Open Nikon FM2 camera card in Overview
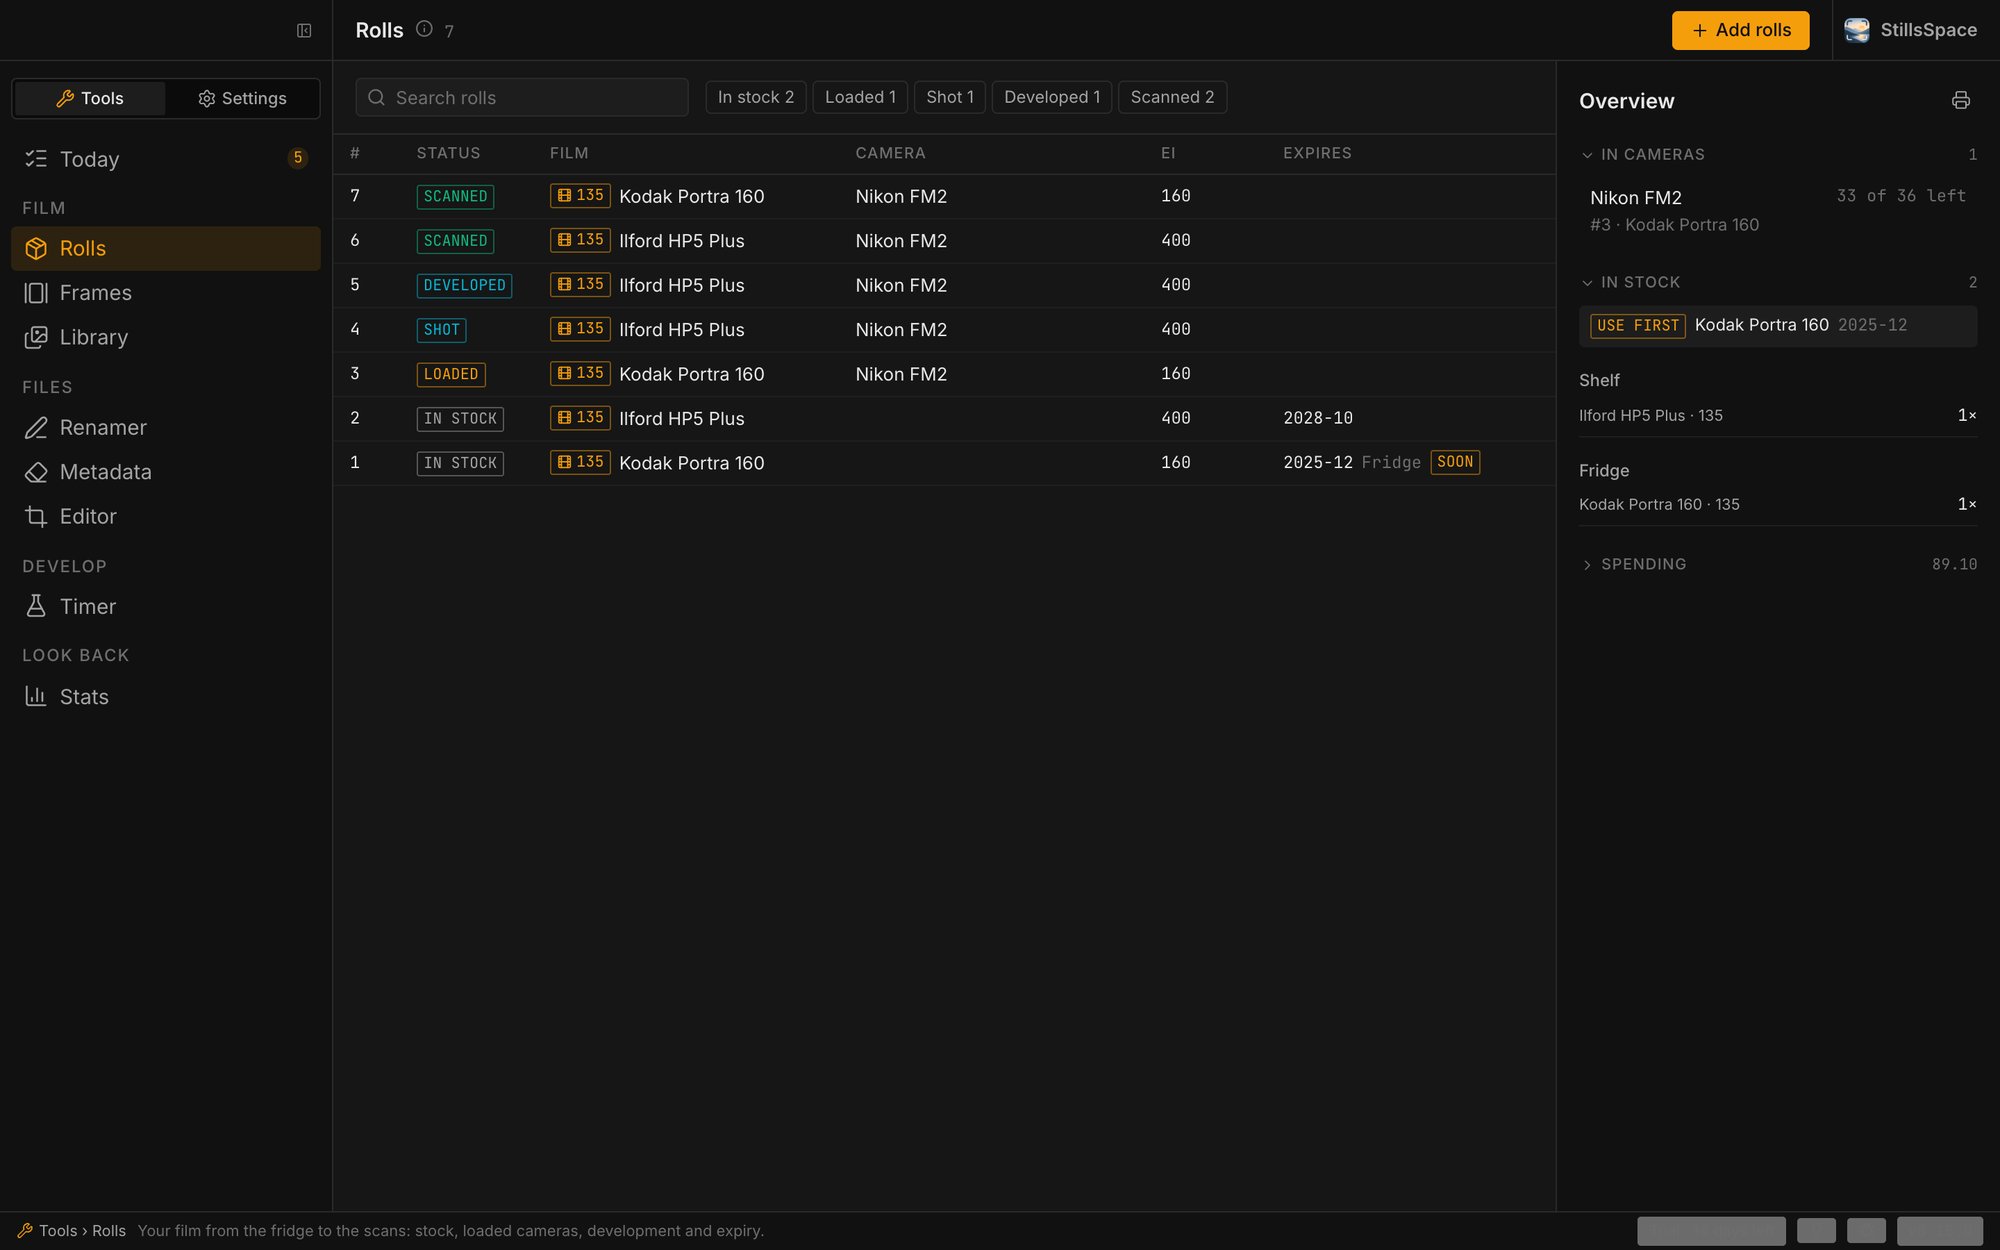Viewport: 2000px width, 1250px height. (x=1778, y=210)
